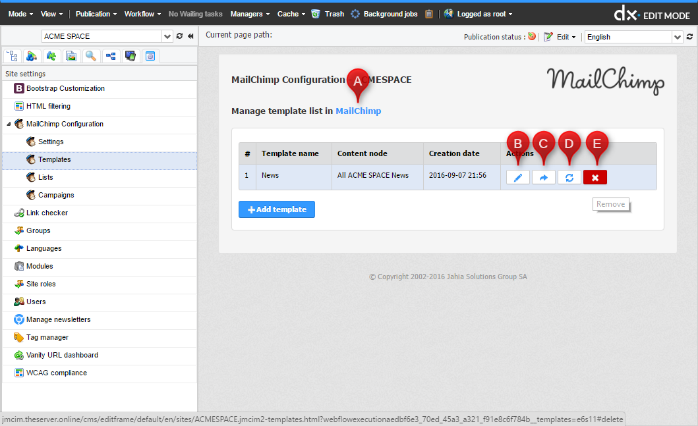This screenshot has width=698, height=426.
Task: Open the pages tree tab icon
Action: click(12, 56)
